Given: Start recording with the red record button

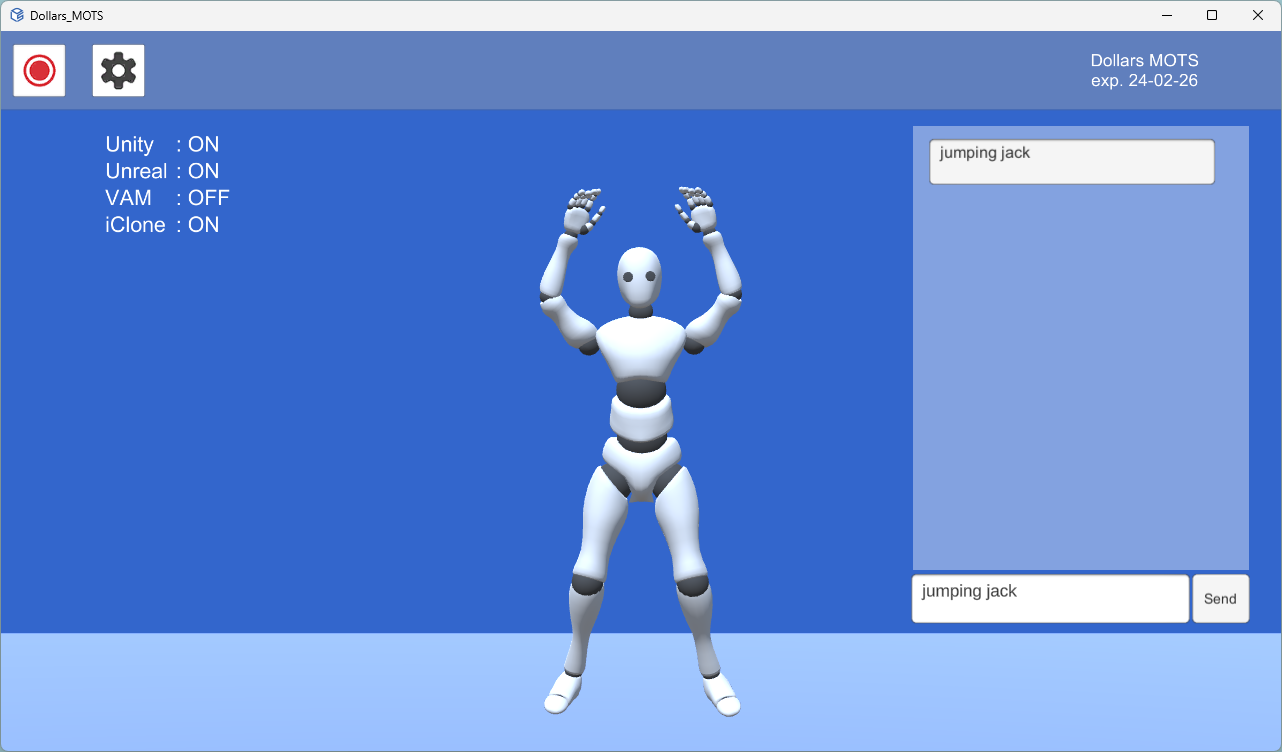Looking at the screenshot, I should 39,71.
